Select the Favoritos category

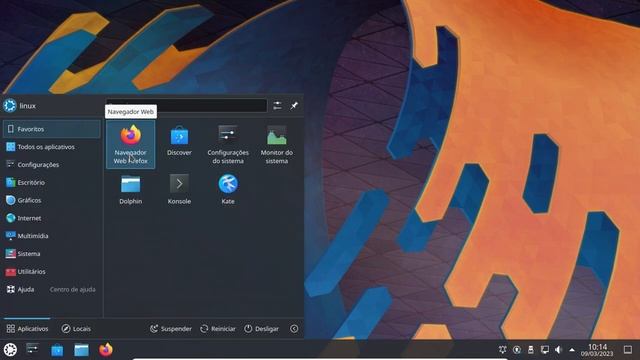tap(51, 129)
